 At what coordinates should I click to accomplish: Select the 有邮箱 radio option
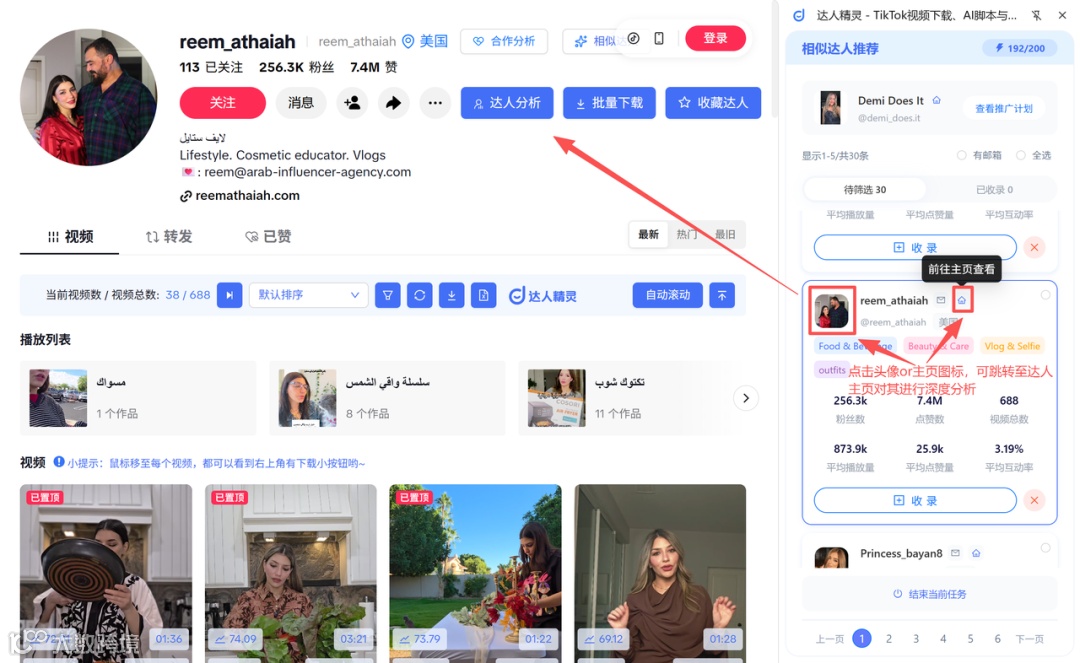point(962,155)
